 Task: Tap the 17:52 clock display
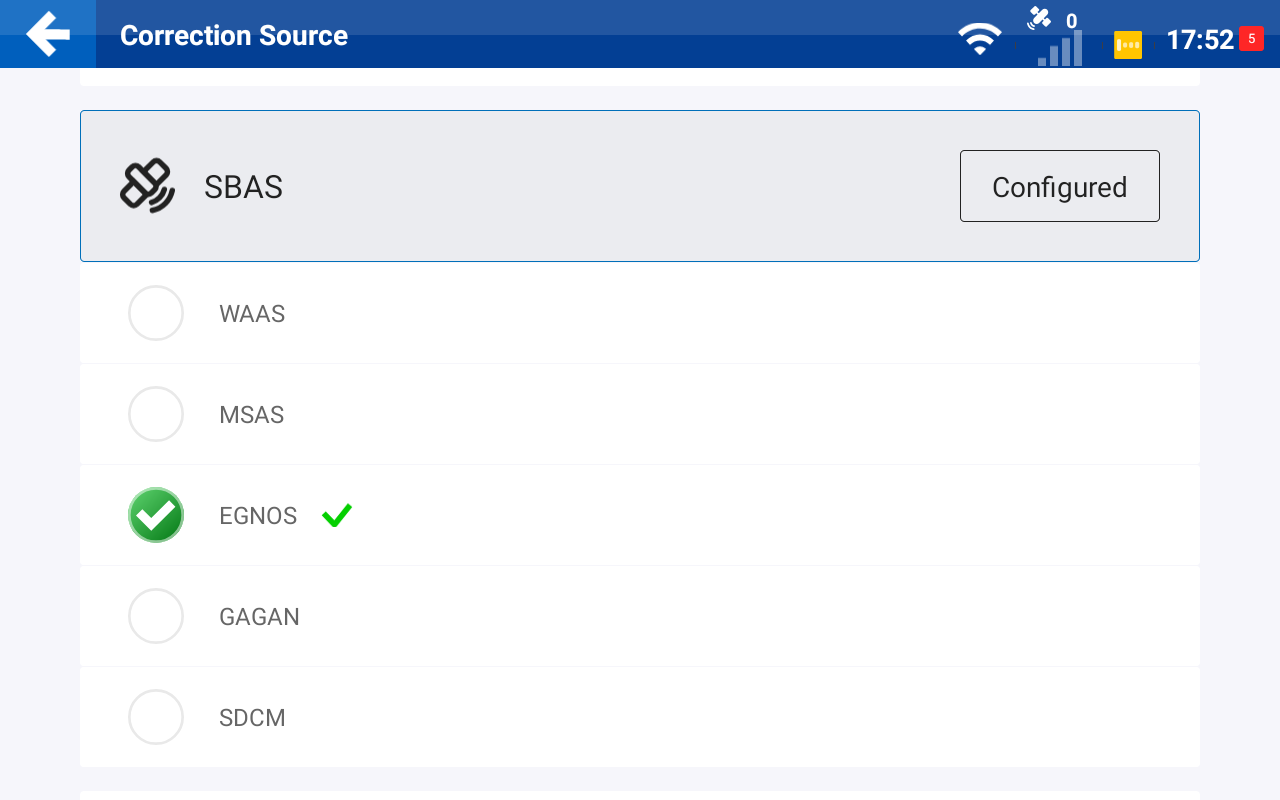coord(1200,40)
